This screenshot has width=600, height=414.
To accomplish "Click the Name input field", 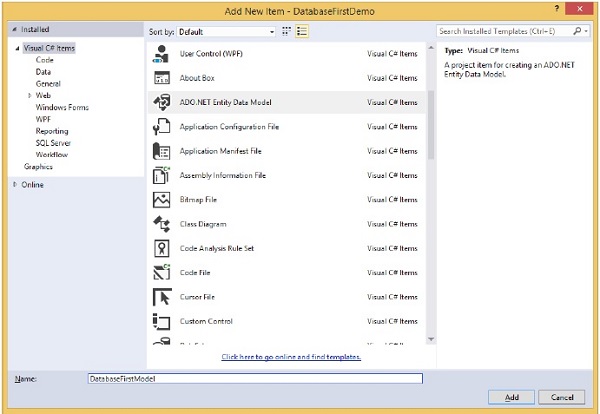I will 255,379.
